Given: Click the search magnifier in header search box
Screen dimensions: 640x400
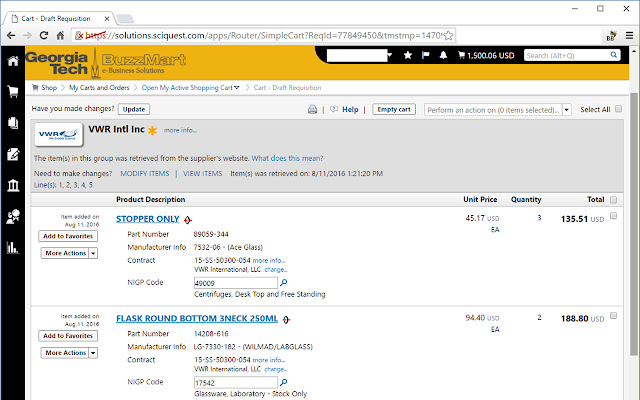Looking at the screenshot, I should pos(613,55).
